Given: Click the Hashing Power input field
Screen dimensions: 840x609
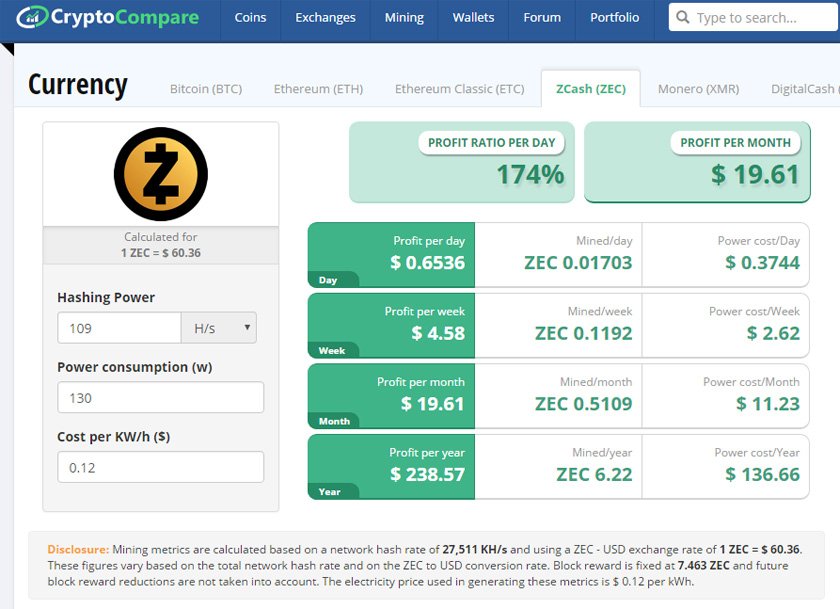Looking at the screenshot, I should click(118, 328).
